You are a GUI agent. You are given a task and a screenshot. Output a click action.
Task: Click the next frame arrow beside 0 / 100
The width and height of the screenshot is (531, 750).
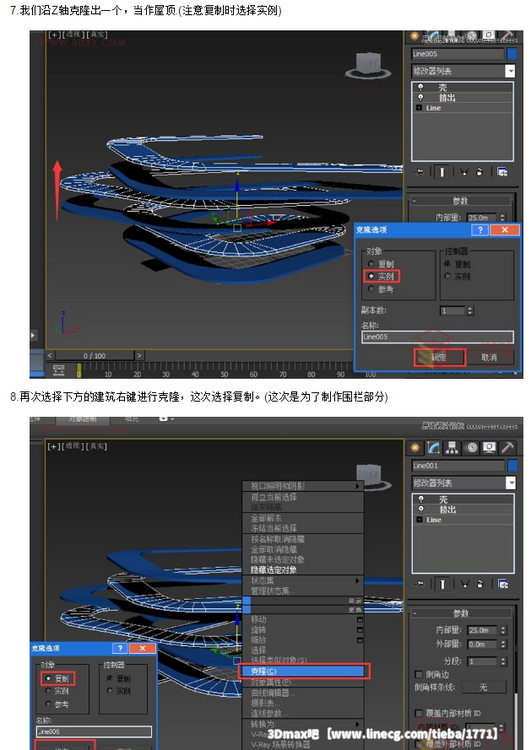tap(139, 355)
